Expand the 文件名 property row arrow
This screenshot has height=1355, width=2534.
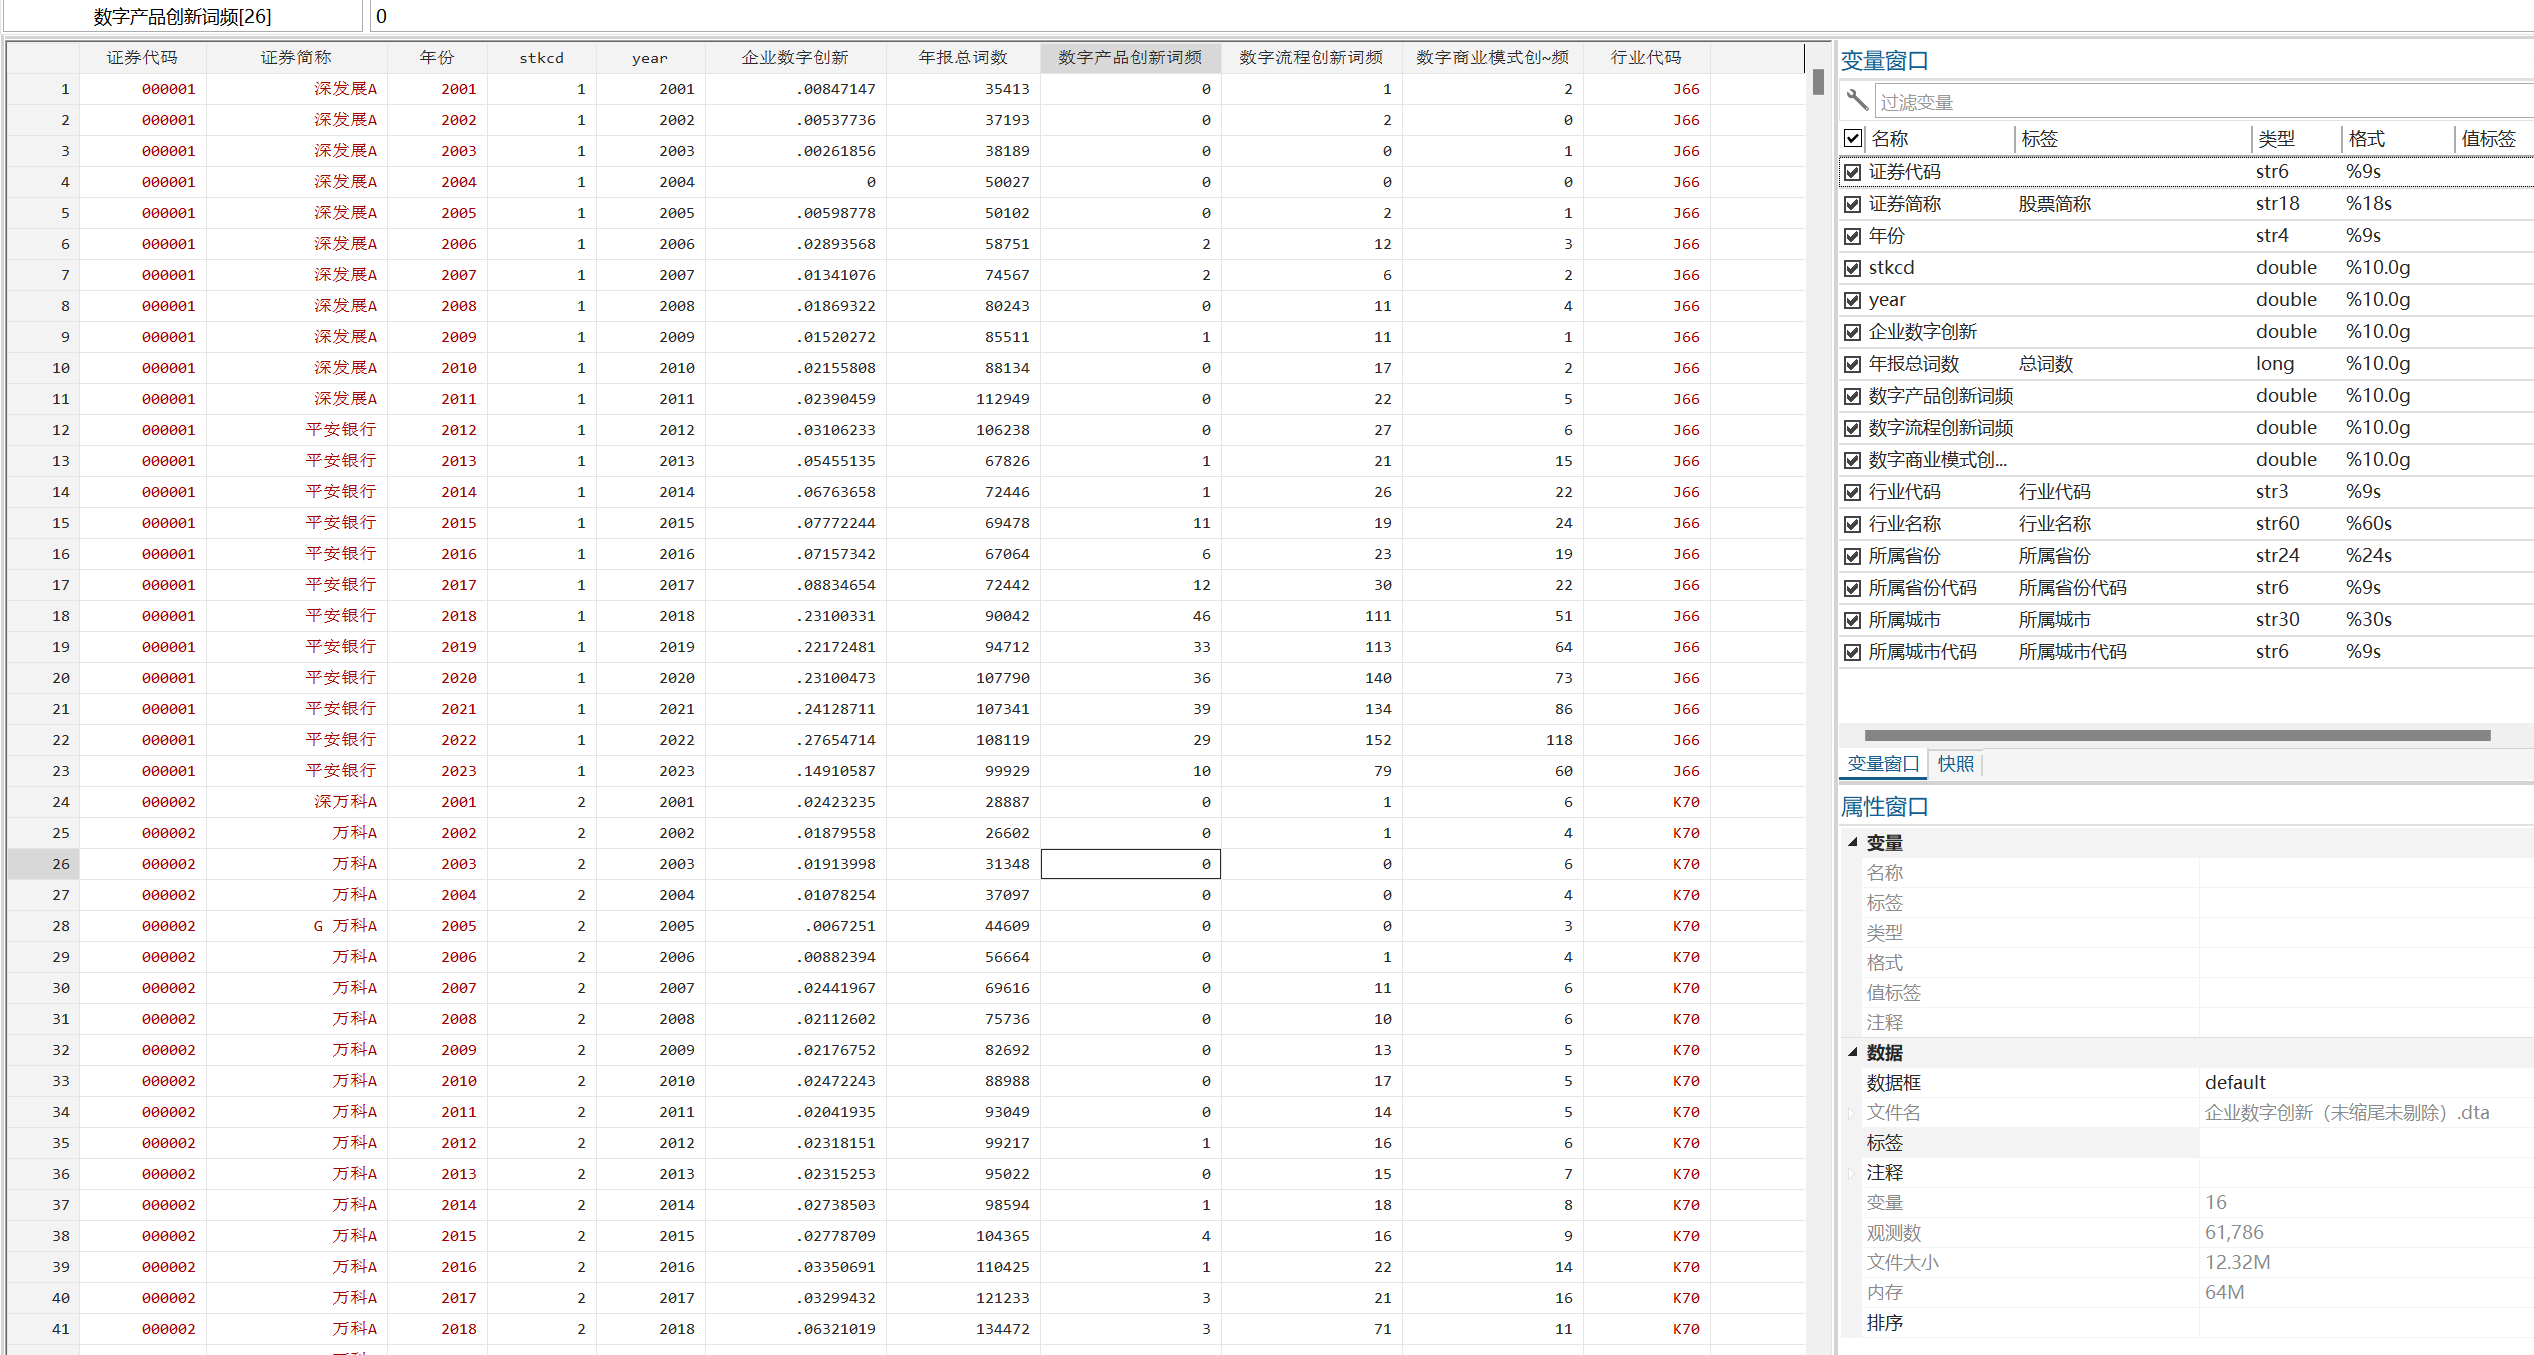[x=1851, y=1112]
